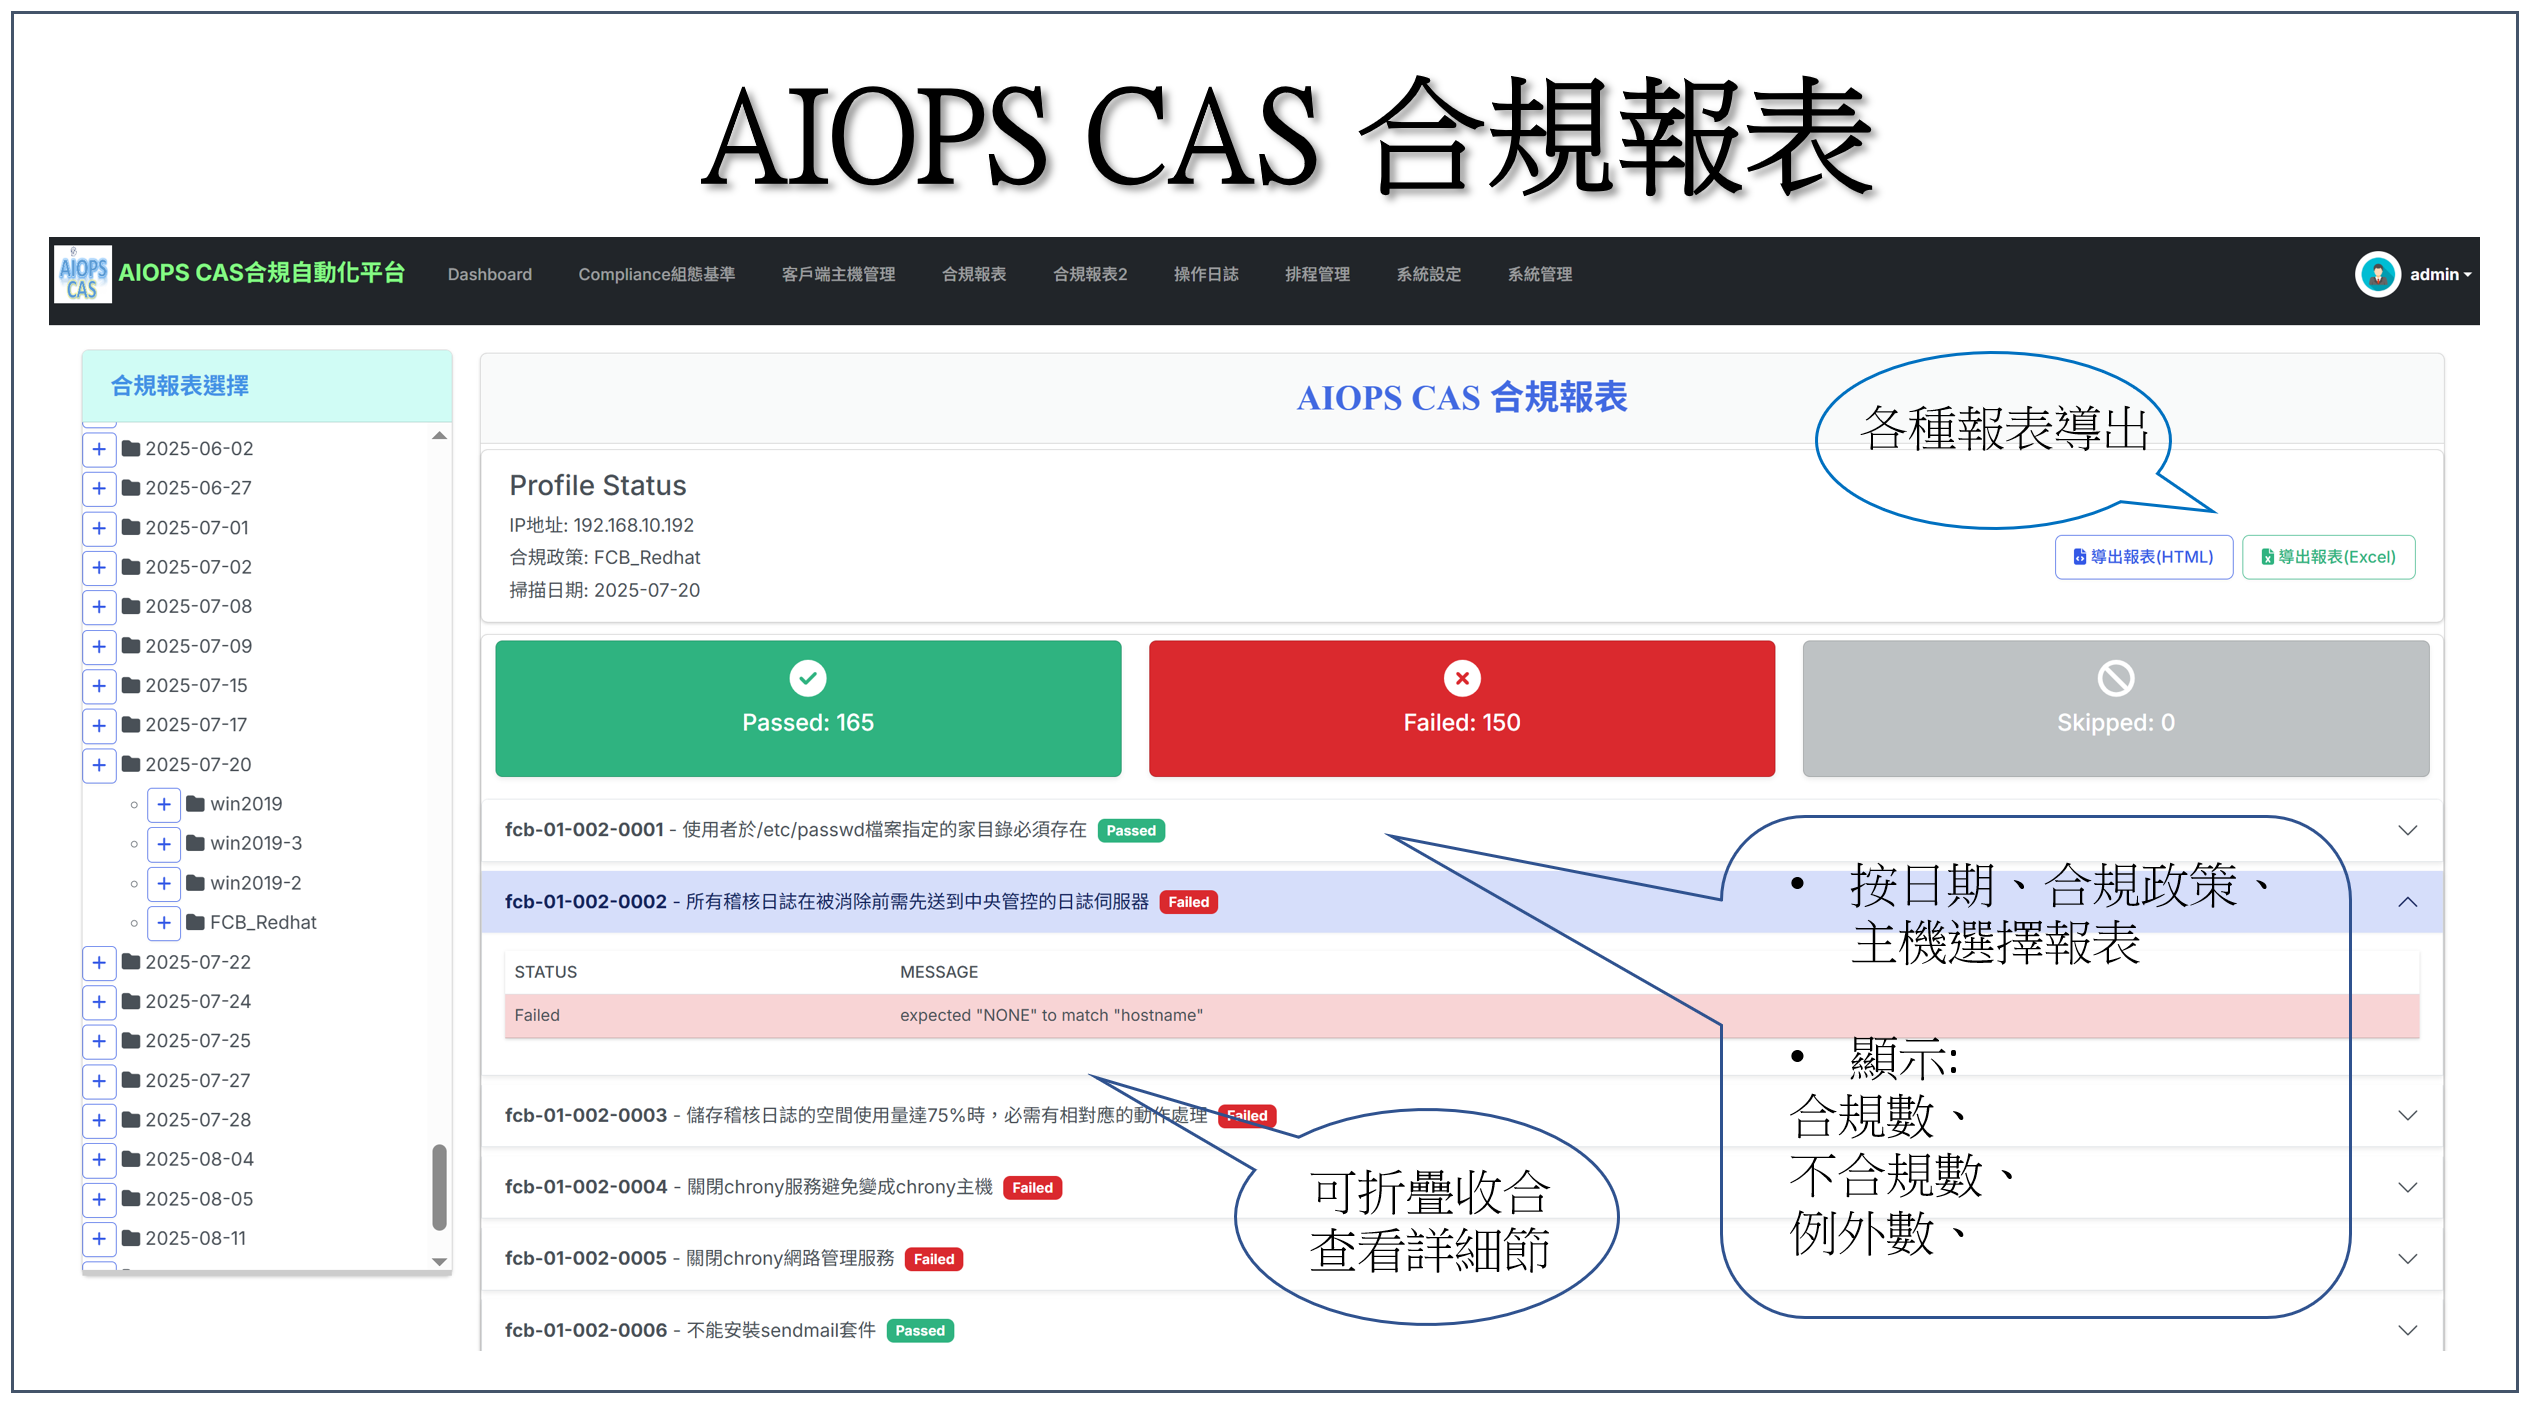Click the green Passed checkmark icon
This screenshot has width=2530, height=1403.
(x=807, y=678)
